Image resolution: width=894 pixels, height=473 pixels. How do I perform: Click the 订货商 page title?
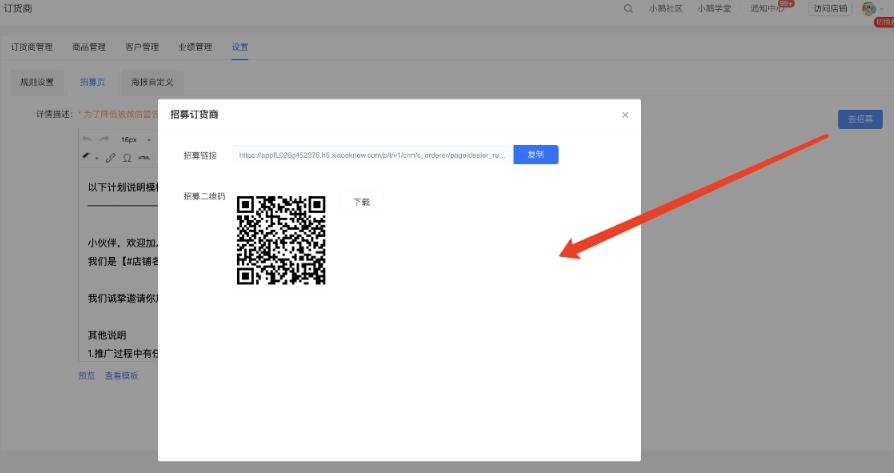pyautogui.click(x=18, y=9)
